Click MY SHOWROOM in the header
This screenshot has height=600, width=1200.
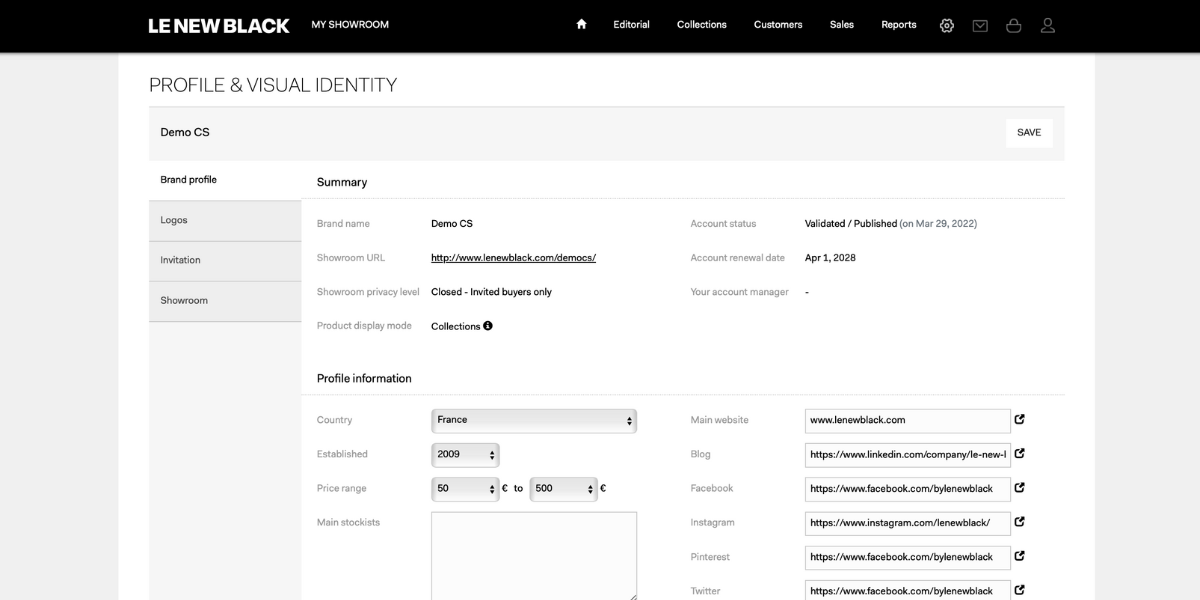[x=350, y=25]
